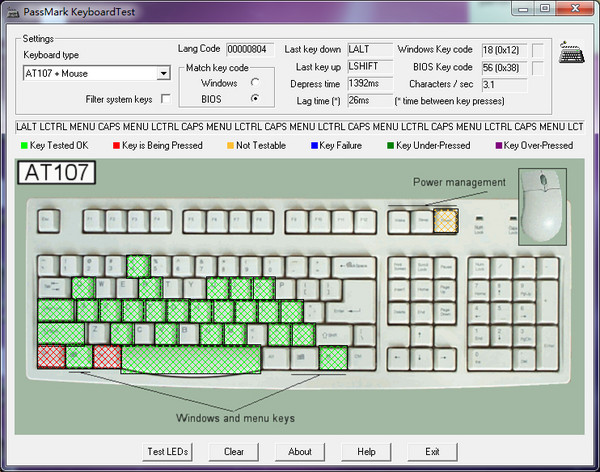Screen dimensions: 600x472
Task: Click the green spacebar on keyboard image
Action: pyautogui.click(x=191, y=359)
